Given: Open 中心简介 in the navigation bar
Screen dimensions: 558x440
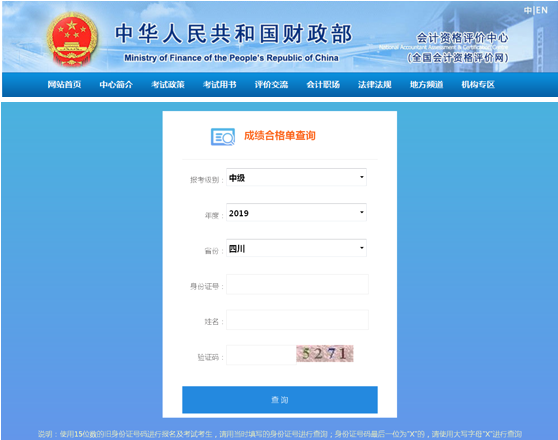Looking at the screenshot, I should [x=116, y=85].
